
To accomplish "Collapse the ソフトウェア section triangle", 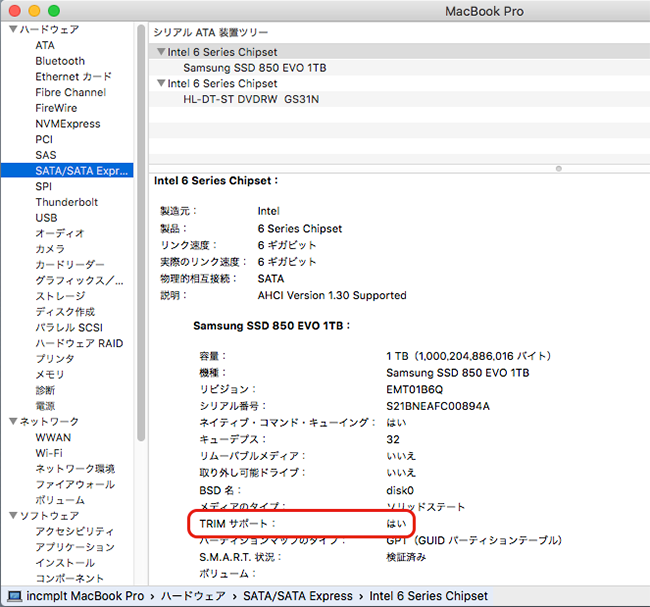I will 13,515.
